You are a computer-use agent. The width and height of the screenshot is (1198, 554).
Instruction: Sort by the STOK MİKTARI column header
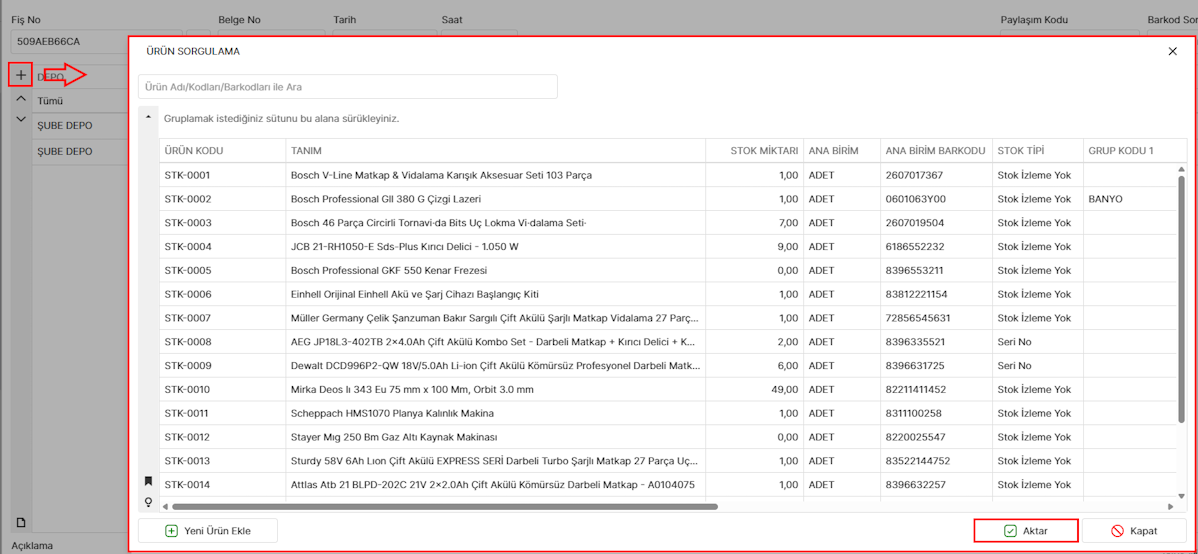pos(765,151)
